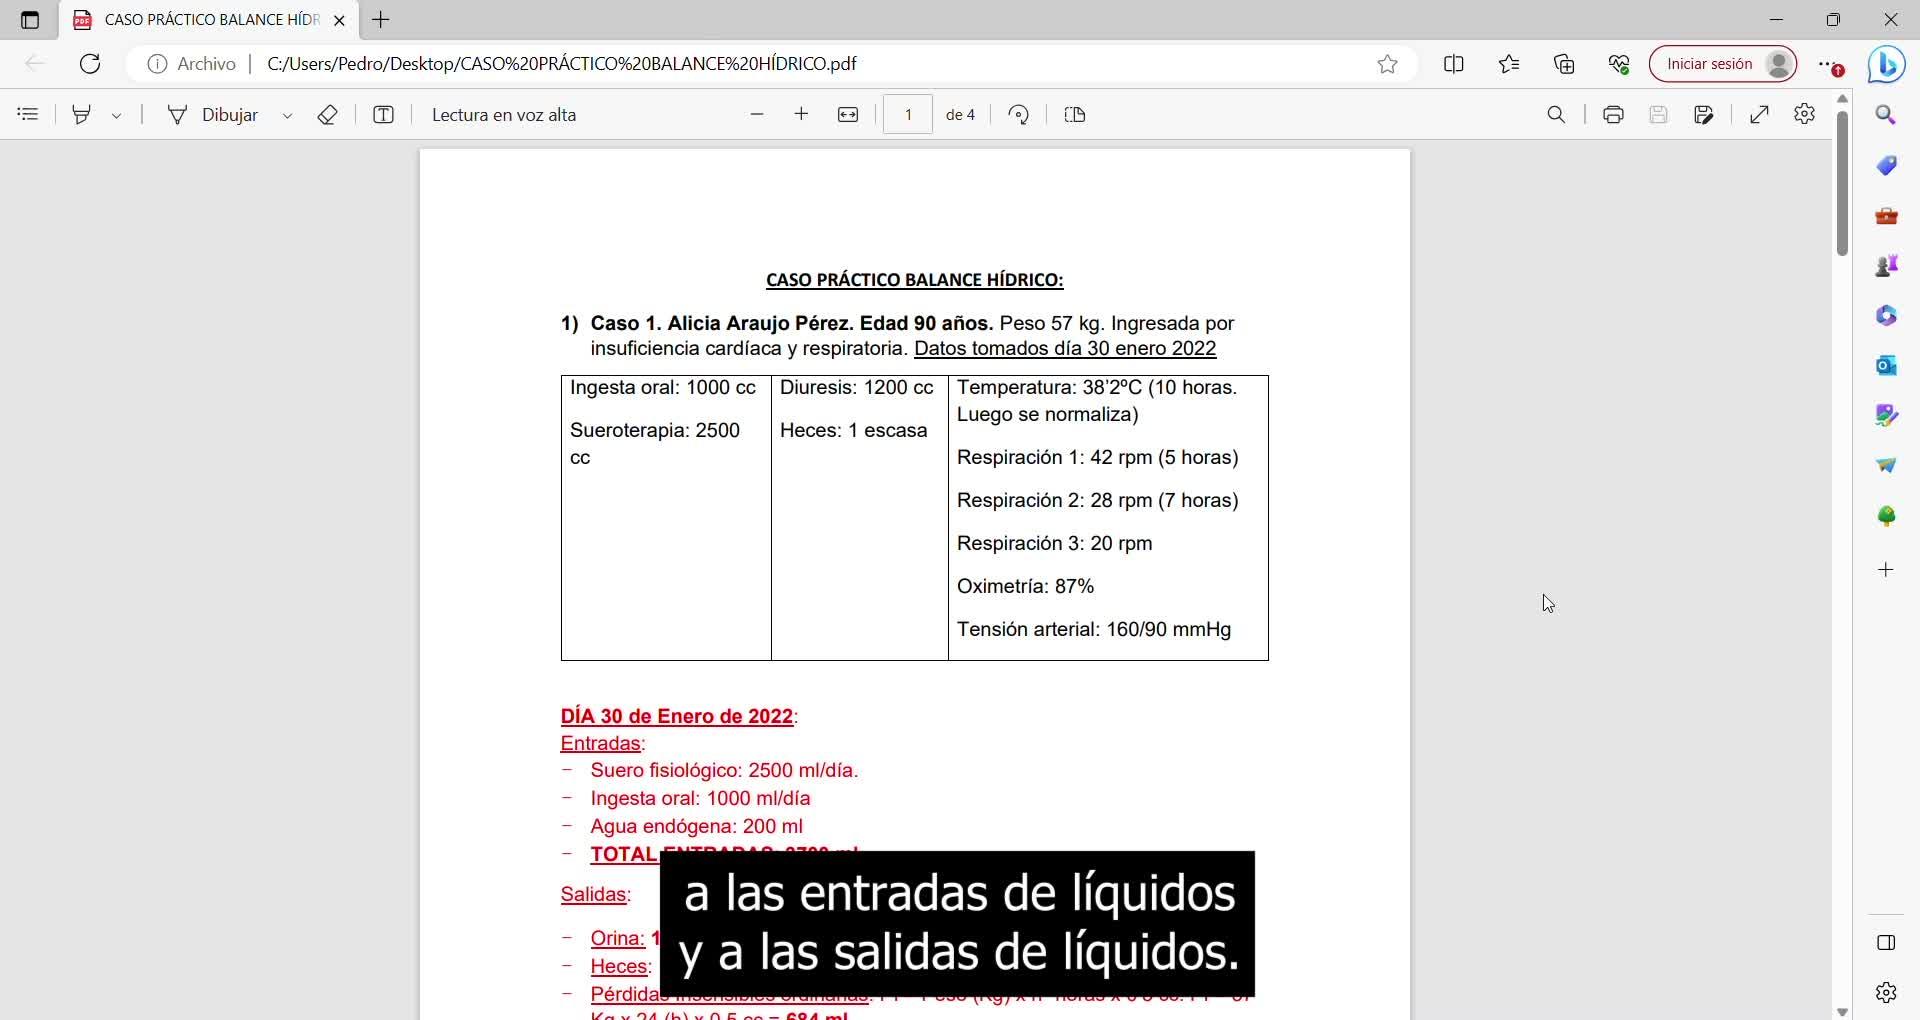The height and width of the screenshot is (1020, 1920).
Task: Enter full screen PDF view
Action: point(1760,115)
